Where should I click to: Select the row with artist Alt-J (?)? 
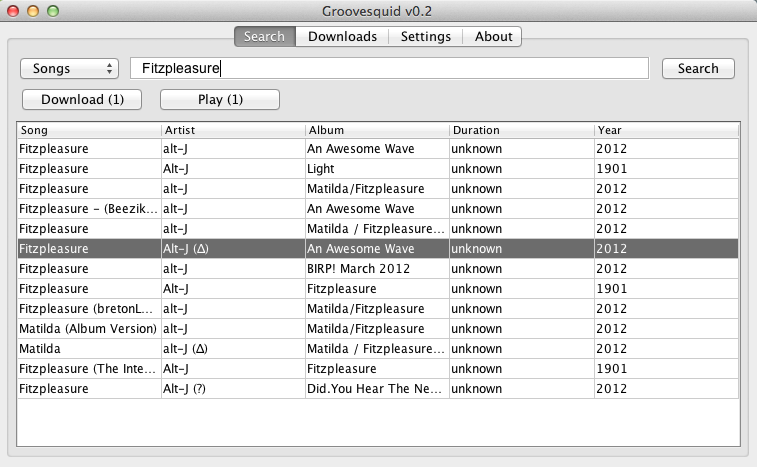tap(378, 389)
